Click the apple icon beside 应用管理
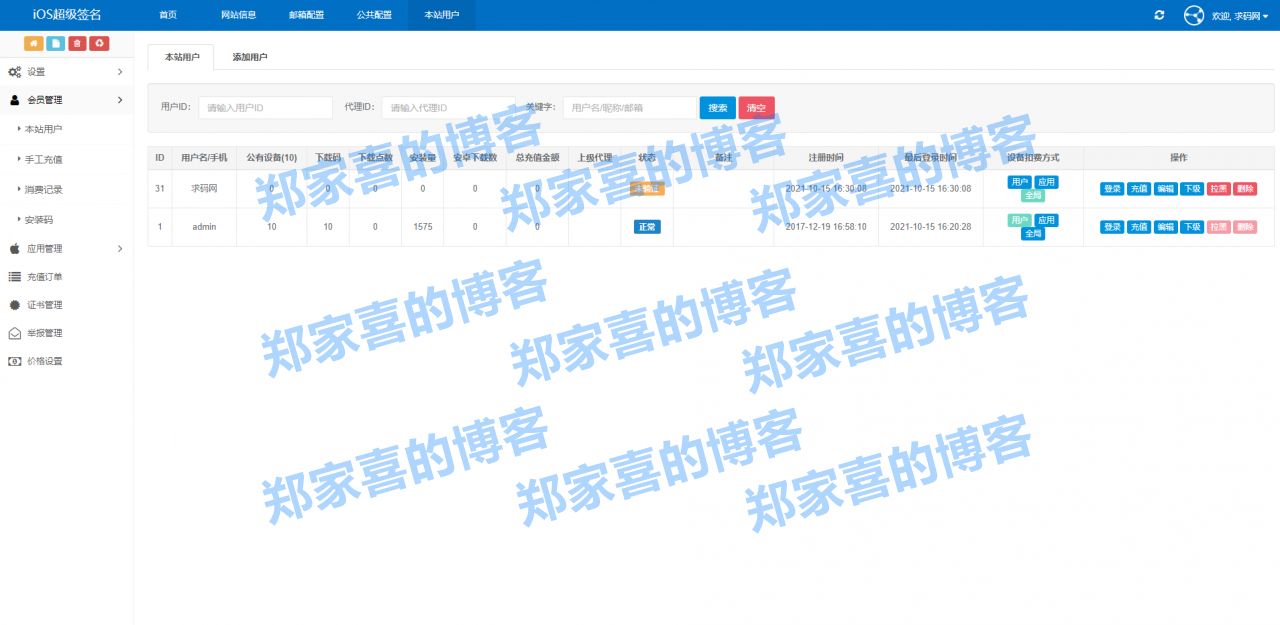This screenshot has height=625, width=1280. pyautogui.click(x=15, y=248)
